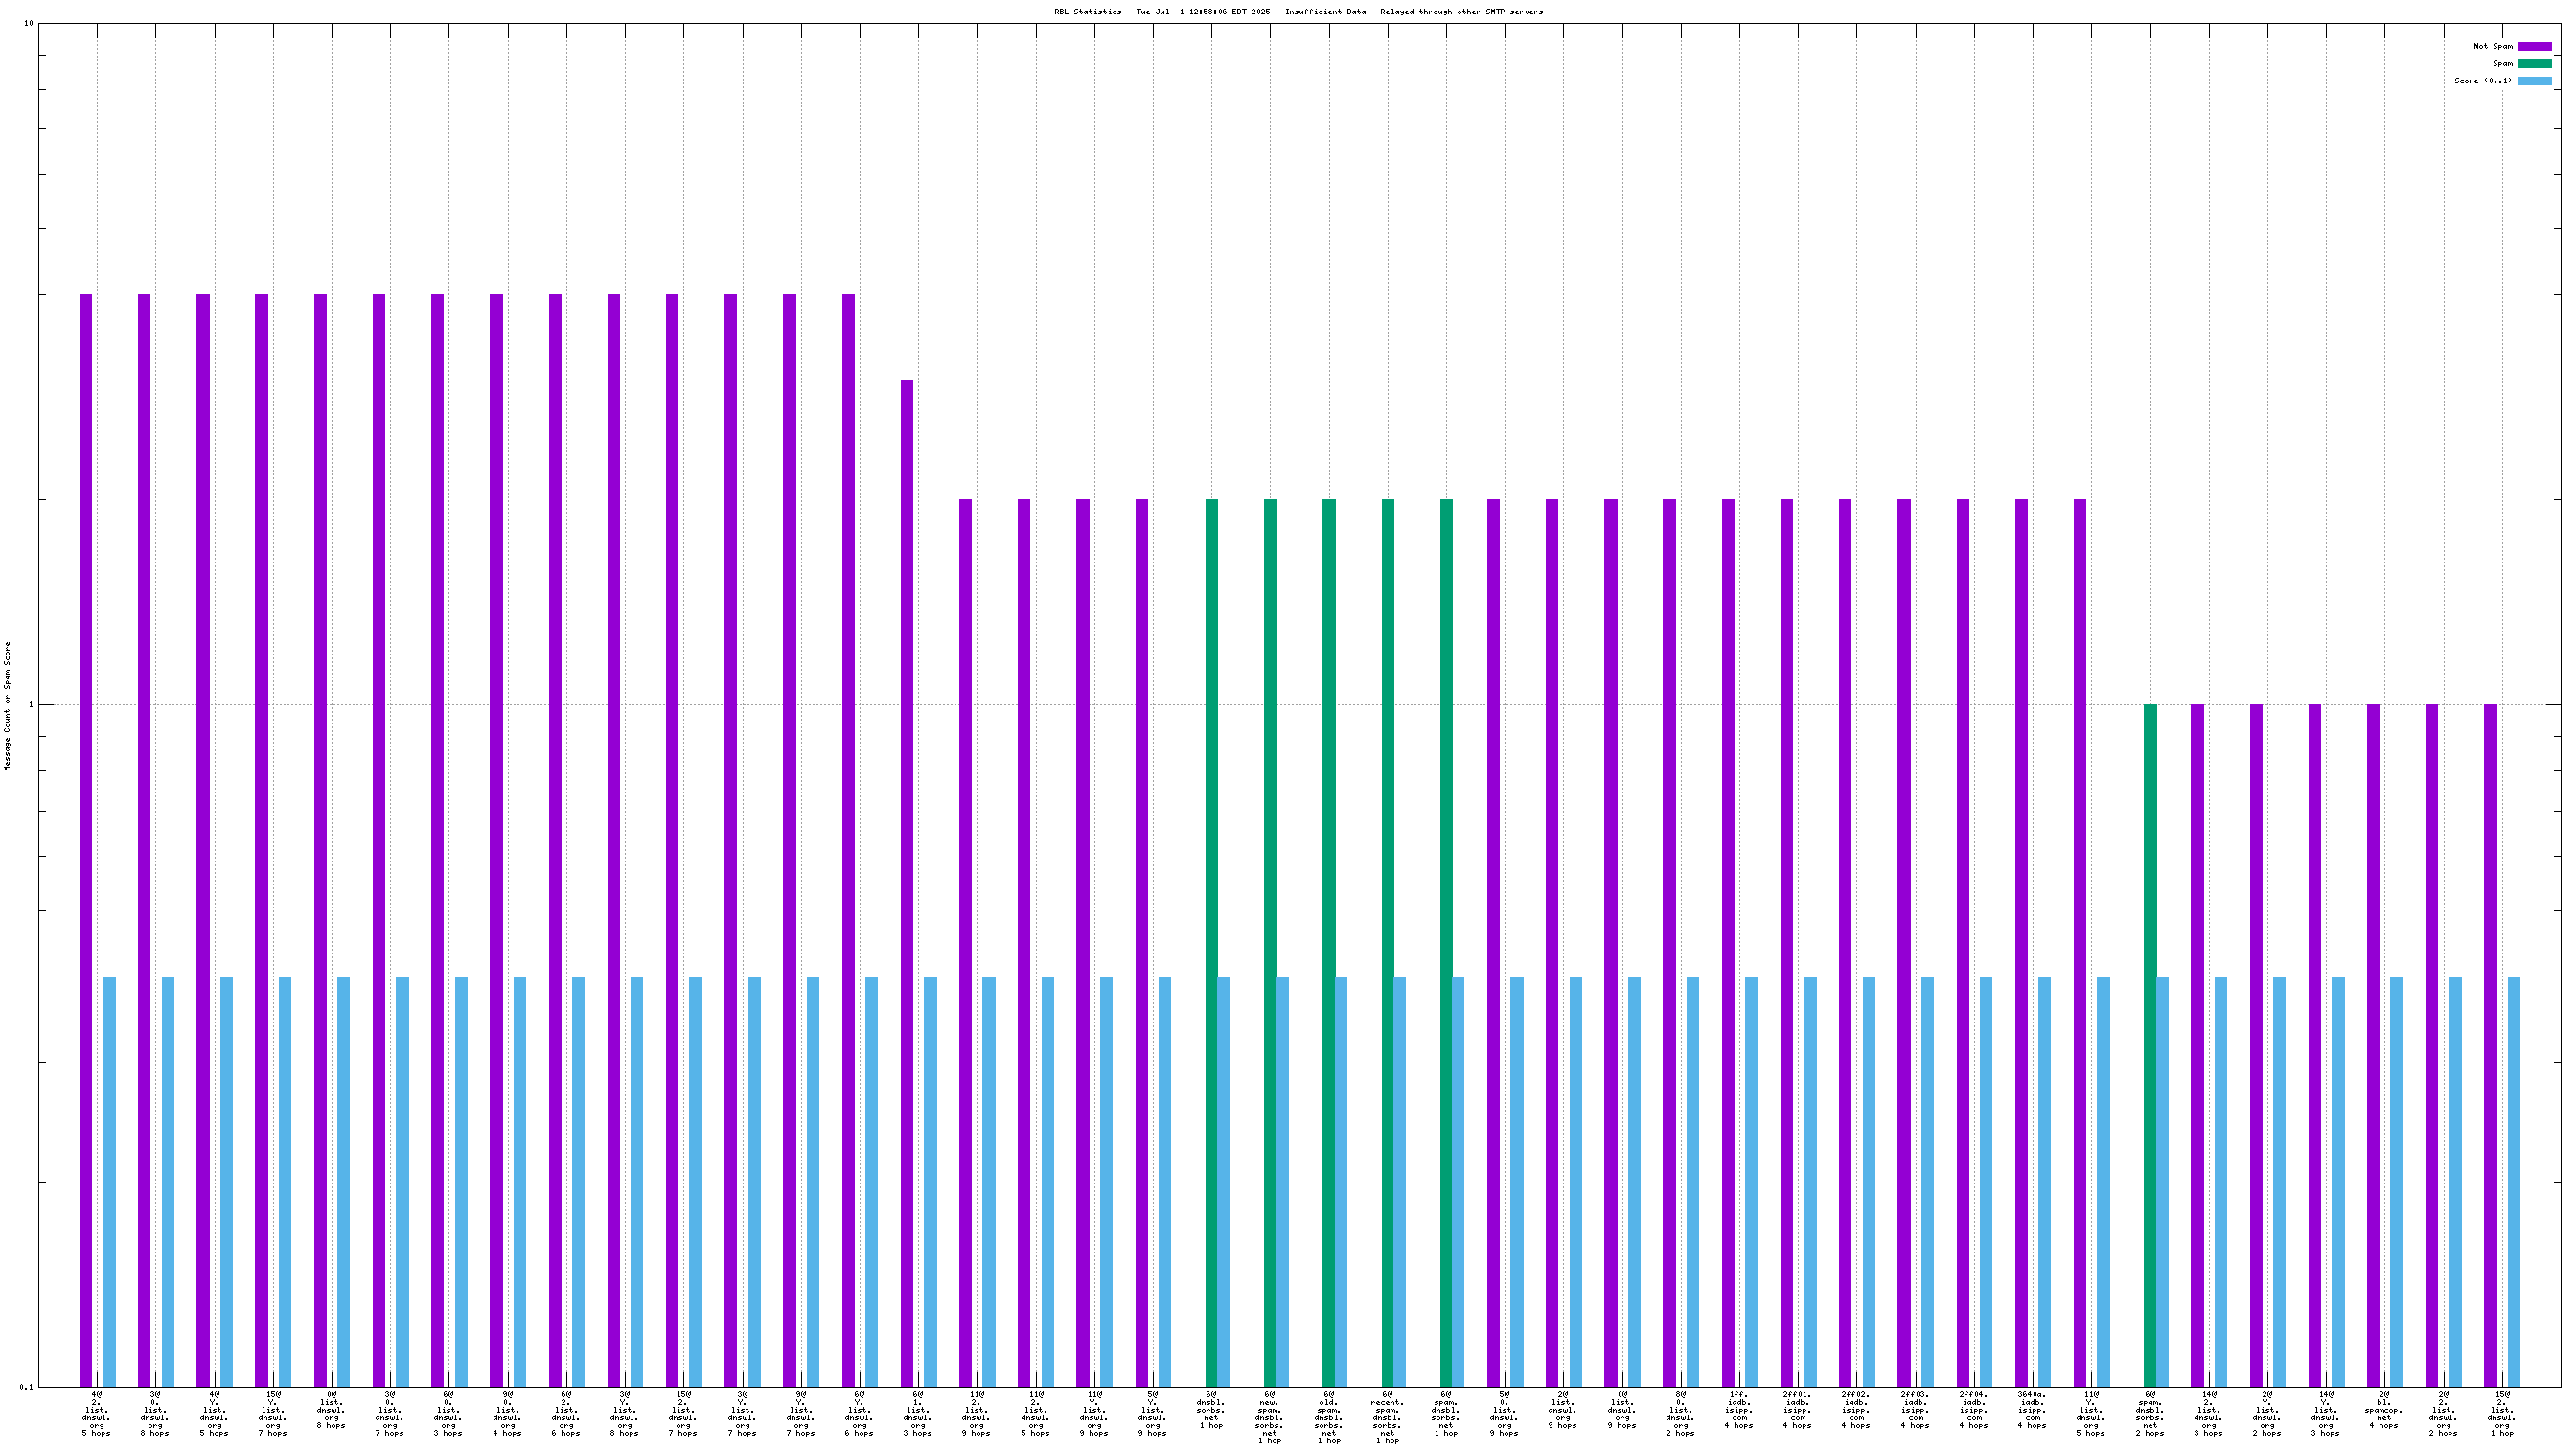Click the 3640a.iadb.isipp.com axis label
The height and width of the screenshot is (1449, 2576).
pyautogui.click(x=2032, y=1409)
